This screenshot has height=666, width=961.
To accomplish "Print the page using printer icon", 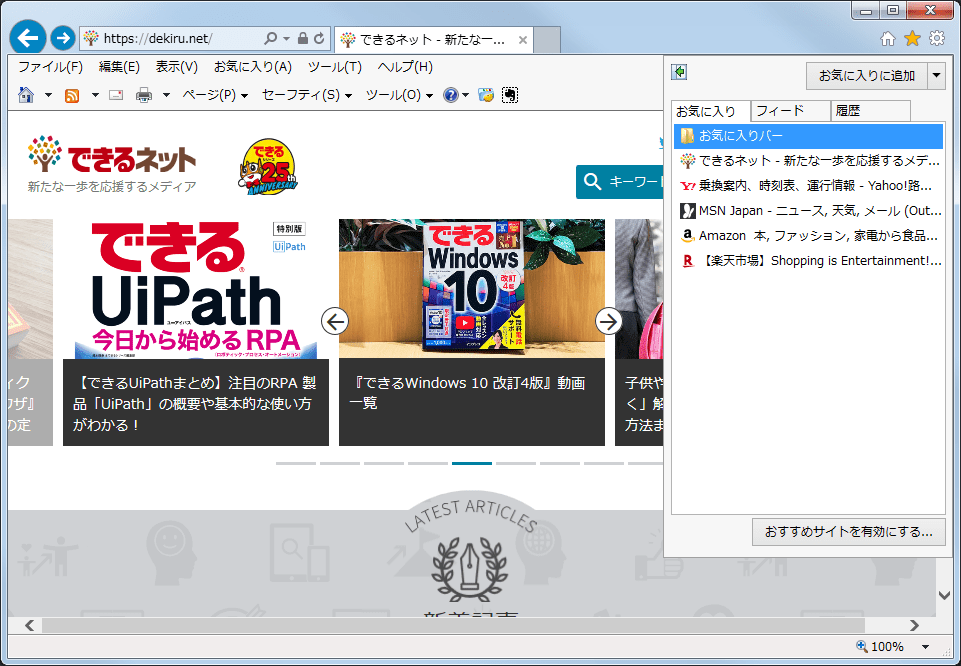I will (x=144, y=95).
